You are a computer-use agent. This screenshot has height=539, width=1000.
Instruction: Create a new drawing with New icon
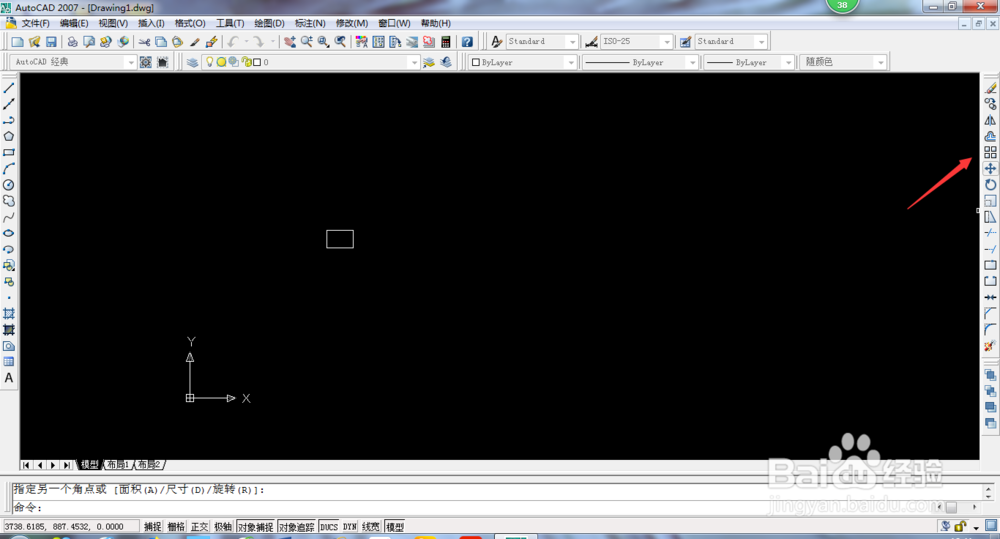tap(17, 42)
